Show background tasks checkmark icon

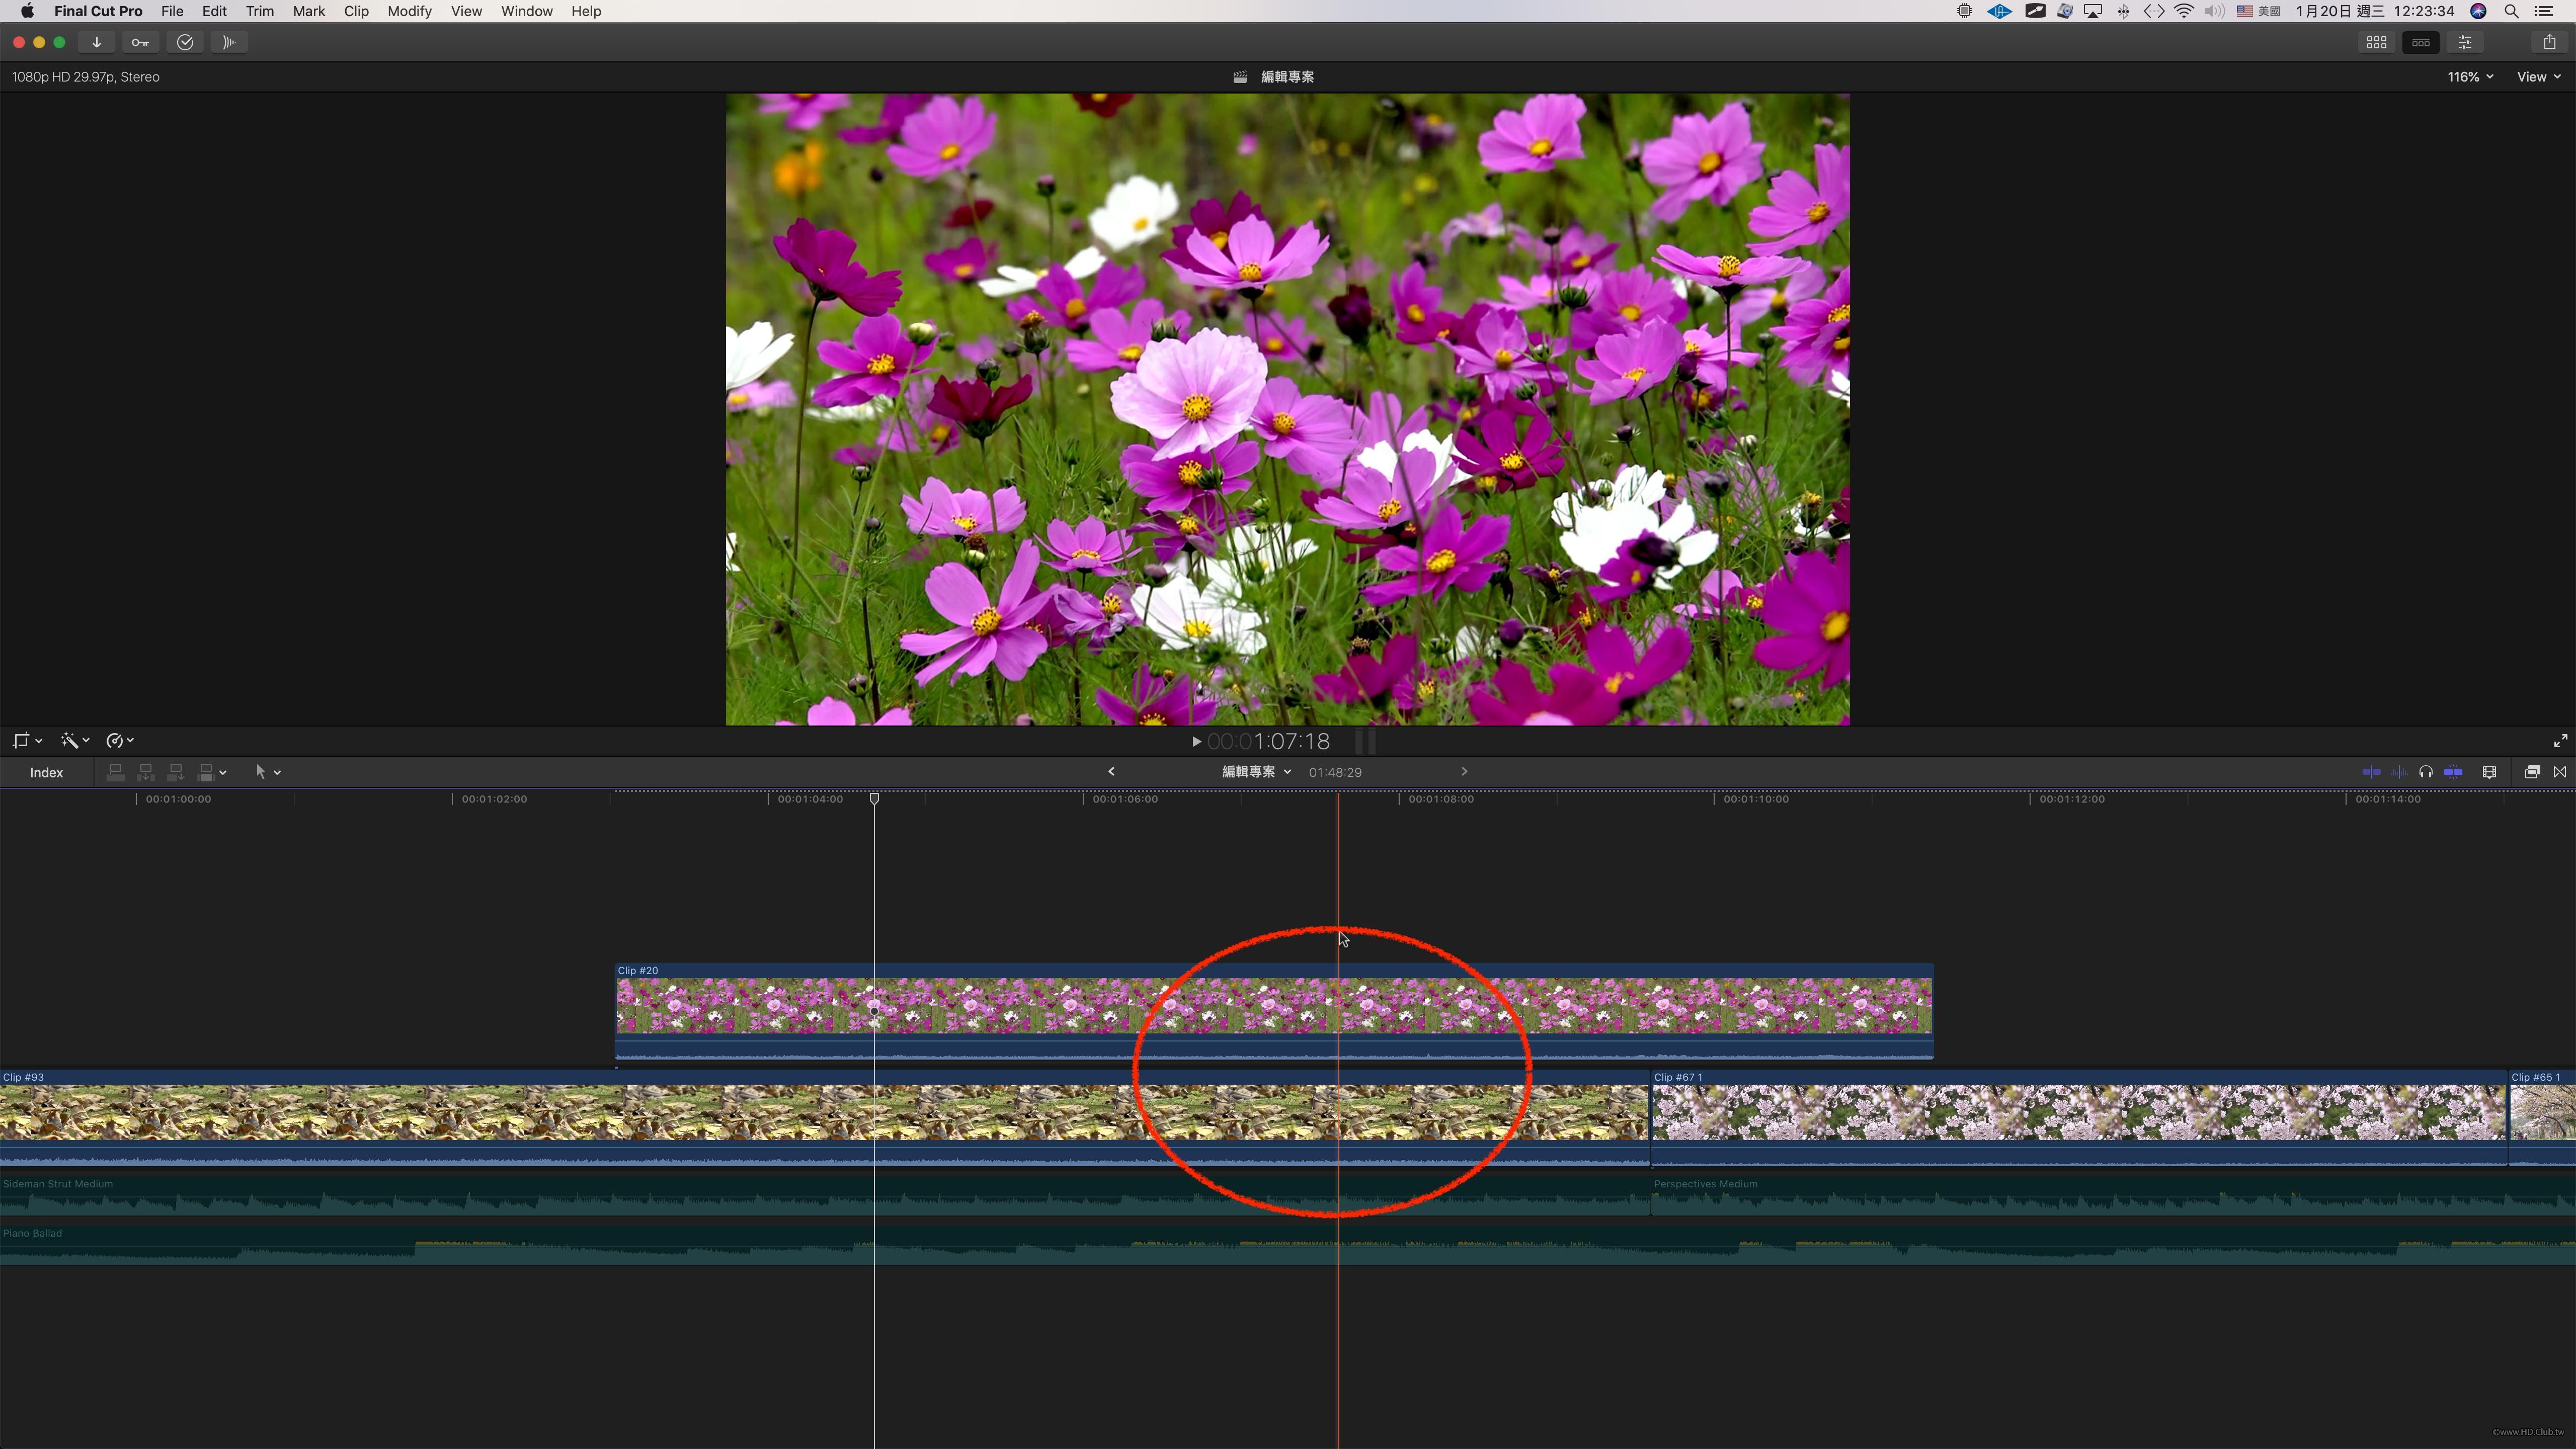pos(185,42)
